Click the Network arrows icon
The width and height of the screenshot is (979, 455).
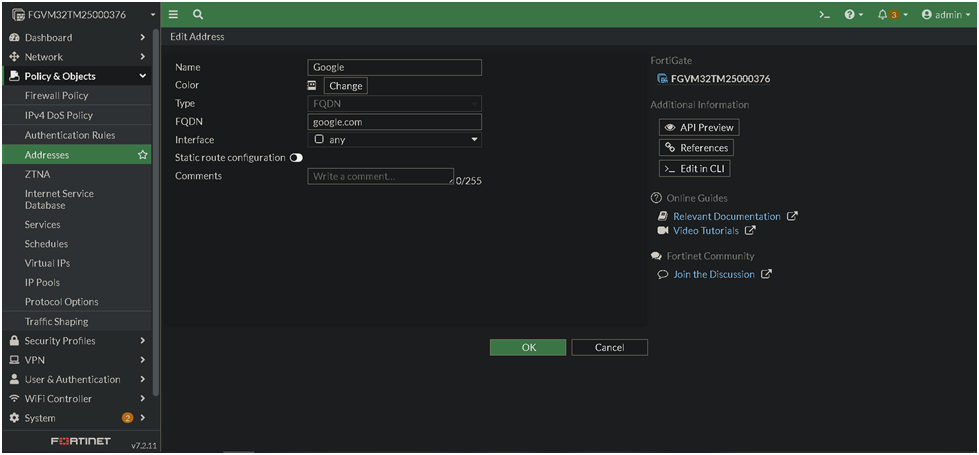[x=14, y=57]
